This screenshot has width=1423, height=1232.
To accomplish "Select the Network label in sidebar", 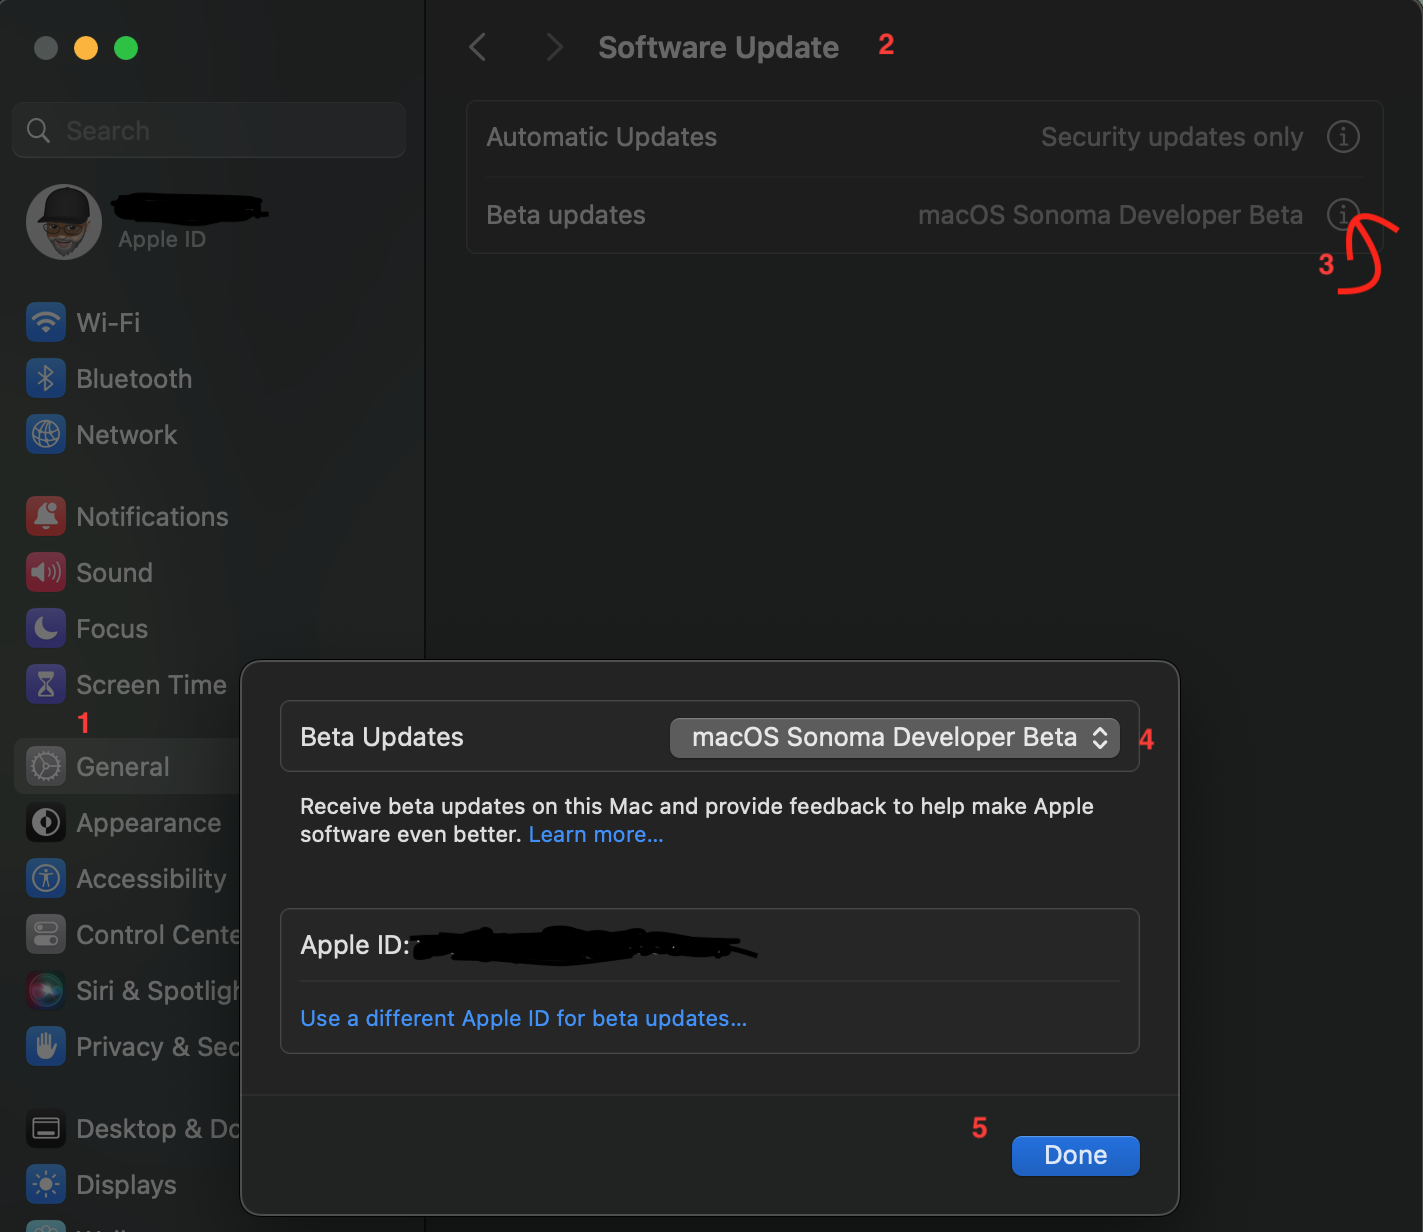I will pos(127,434).
